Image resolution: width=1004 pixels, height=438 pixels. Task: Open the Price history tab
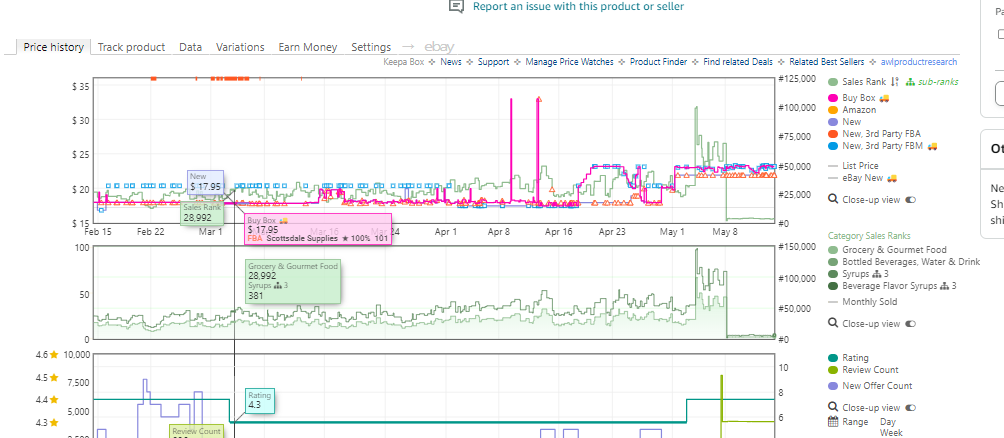(54, 47)
